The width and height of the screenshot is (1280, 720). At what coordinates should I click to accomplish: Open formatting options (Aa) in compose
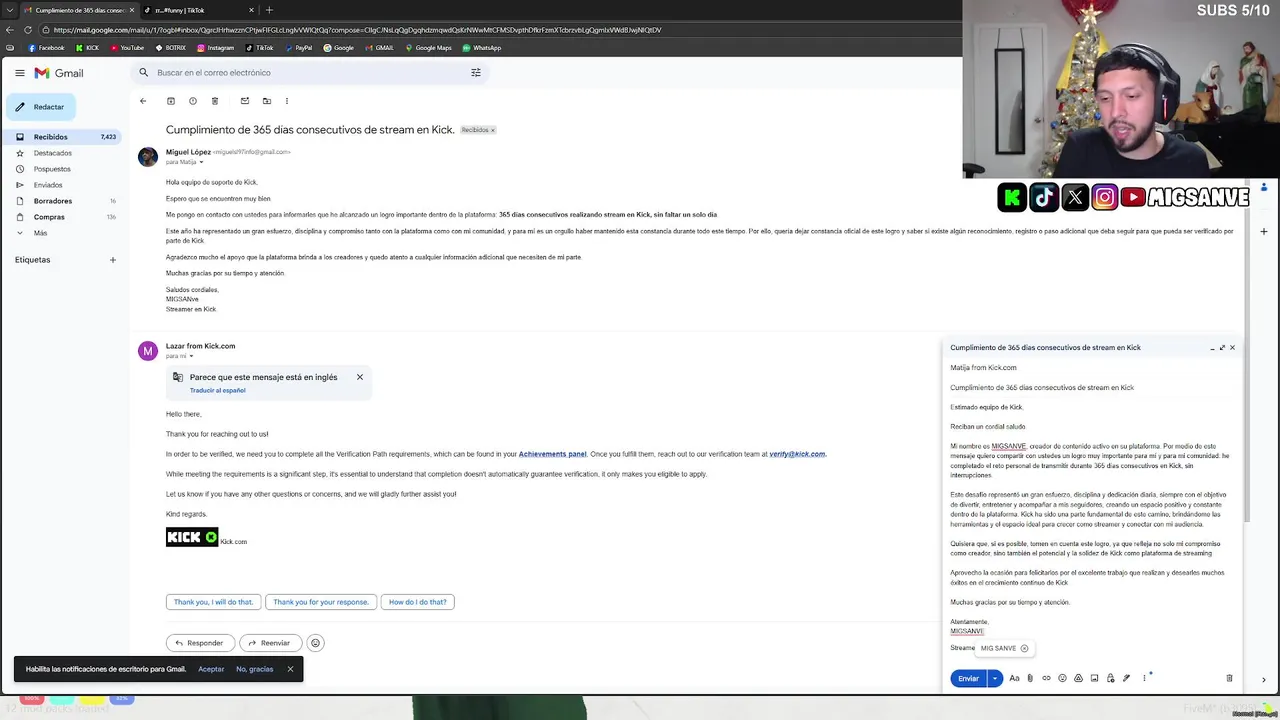coord(1014,678)
